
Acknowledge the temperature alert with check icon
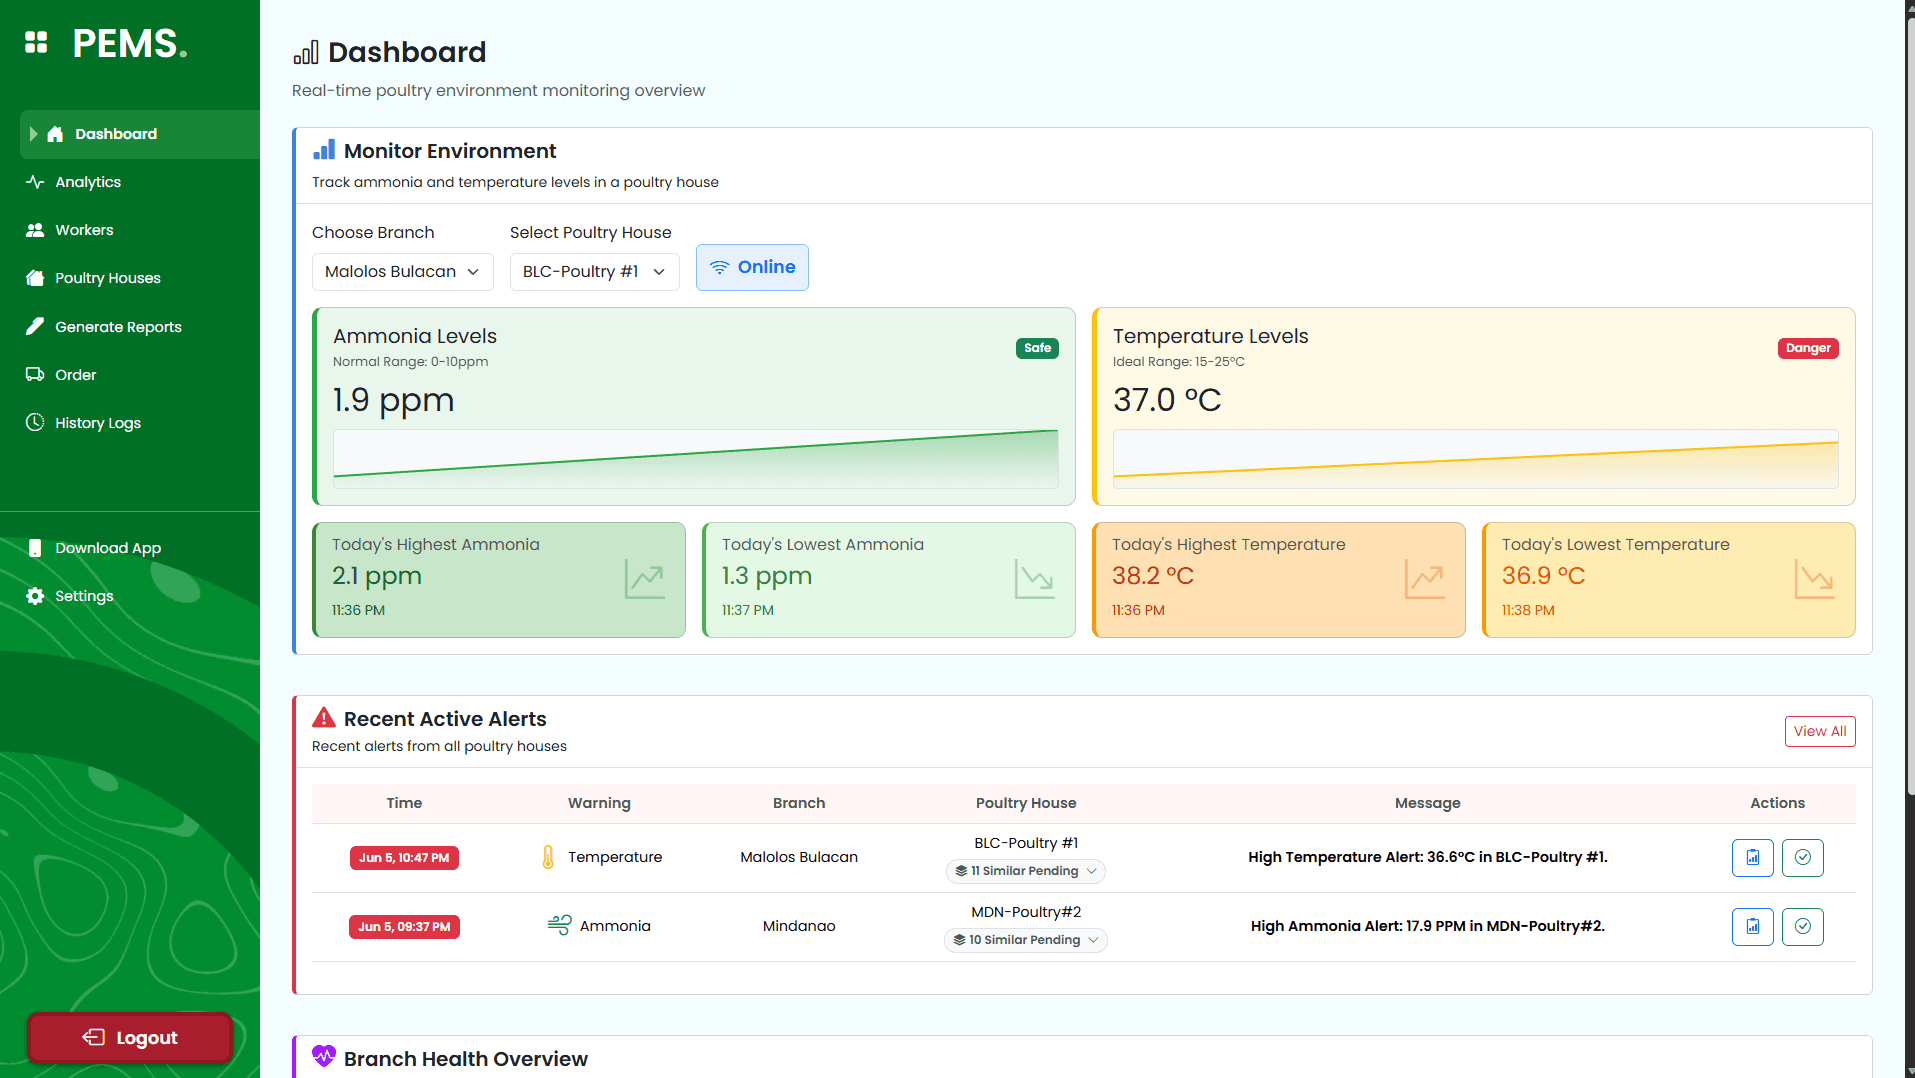(x=1803, y=857)
